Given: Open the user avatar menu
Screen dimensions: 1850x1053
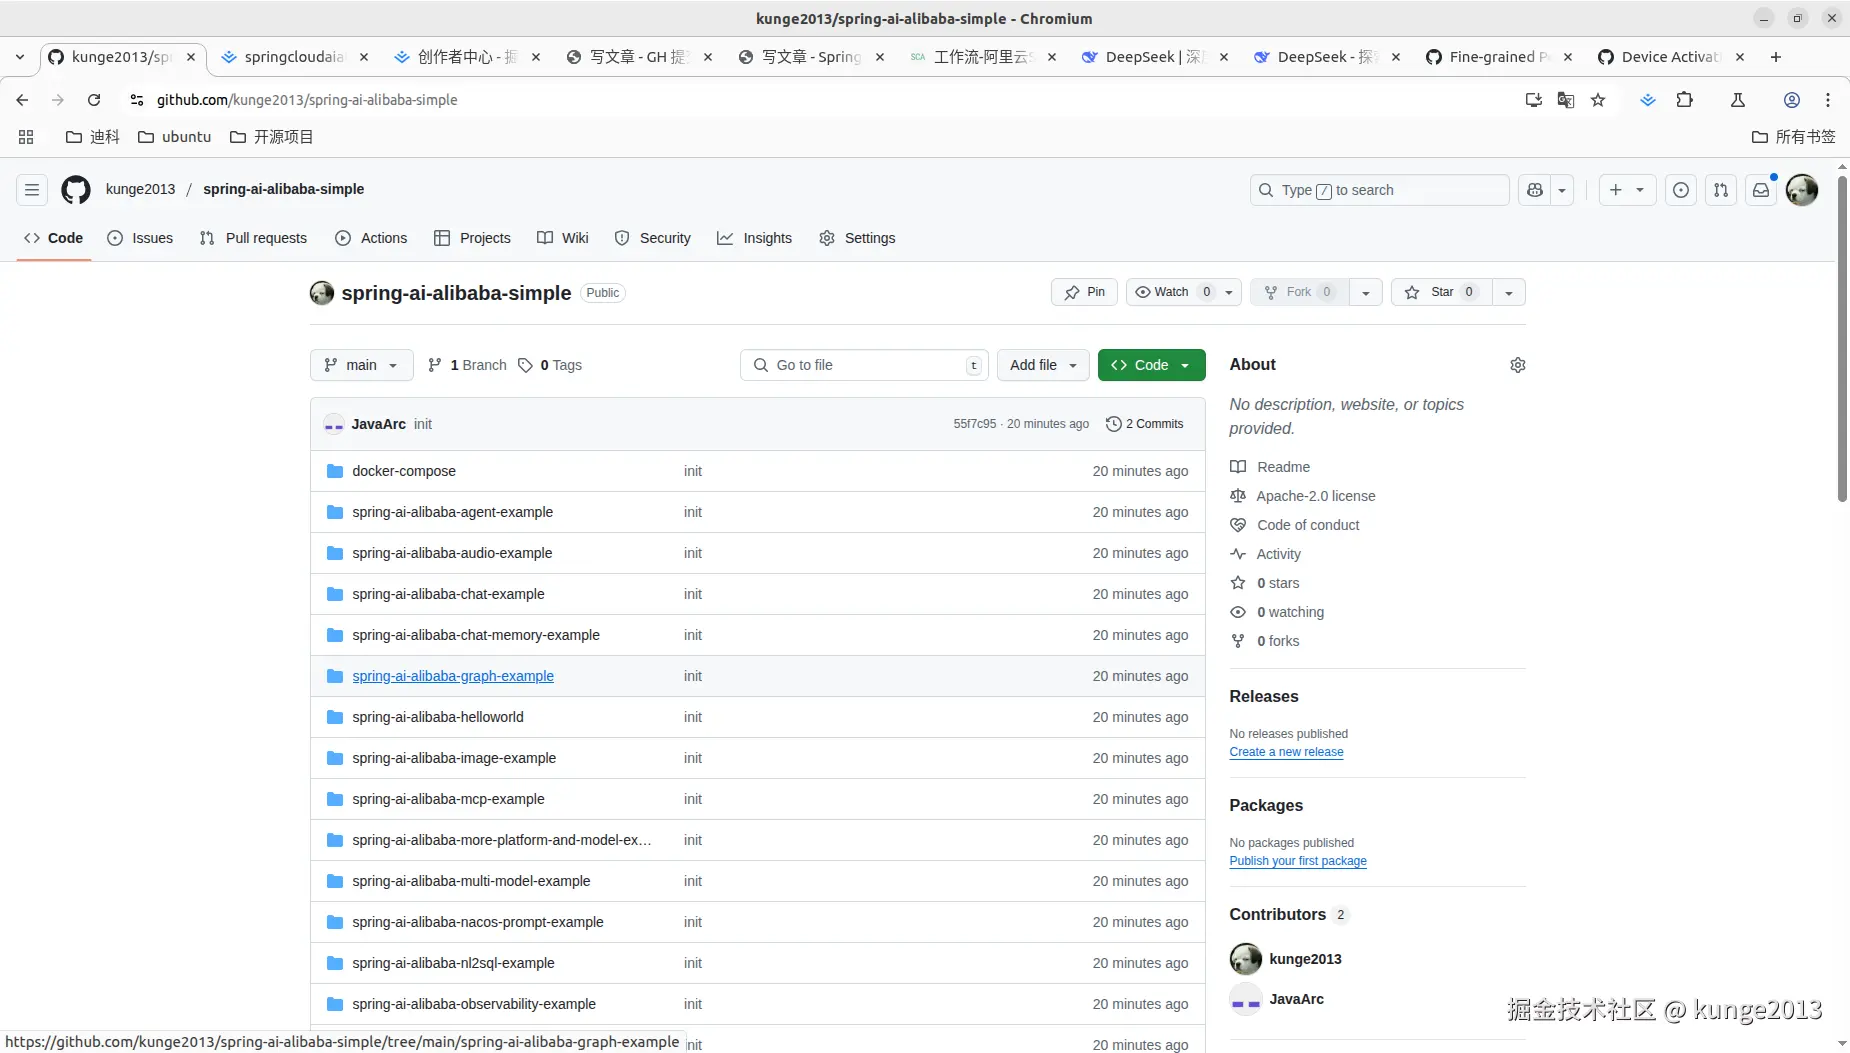Looking at the screenshot, I should tap(1802, 190).
